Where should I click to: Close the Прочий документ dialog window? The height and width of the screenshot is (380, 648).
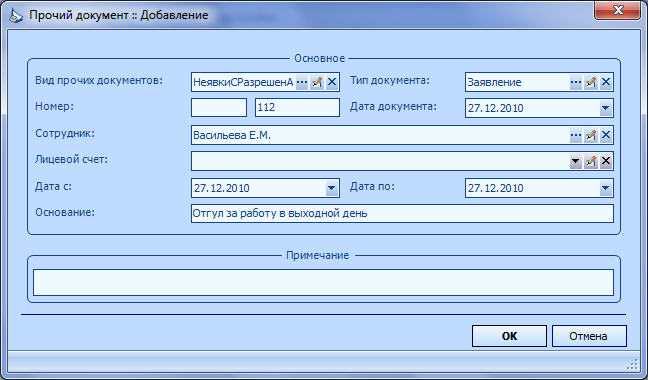(x=618, y=10)
